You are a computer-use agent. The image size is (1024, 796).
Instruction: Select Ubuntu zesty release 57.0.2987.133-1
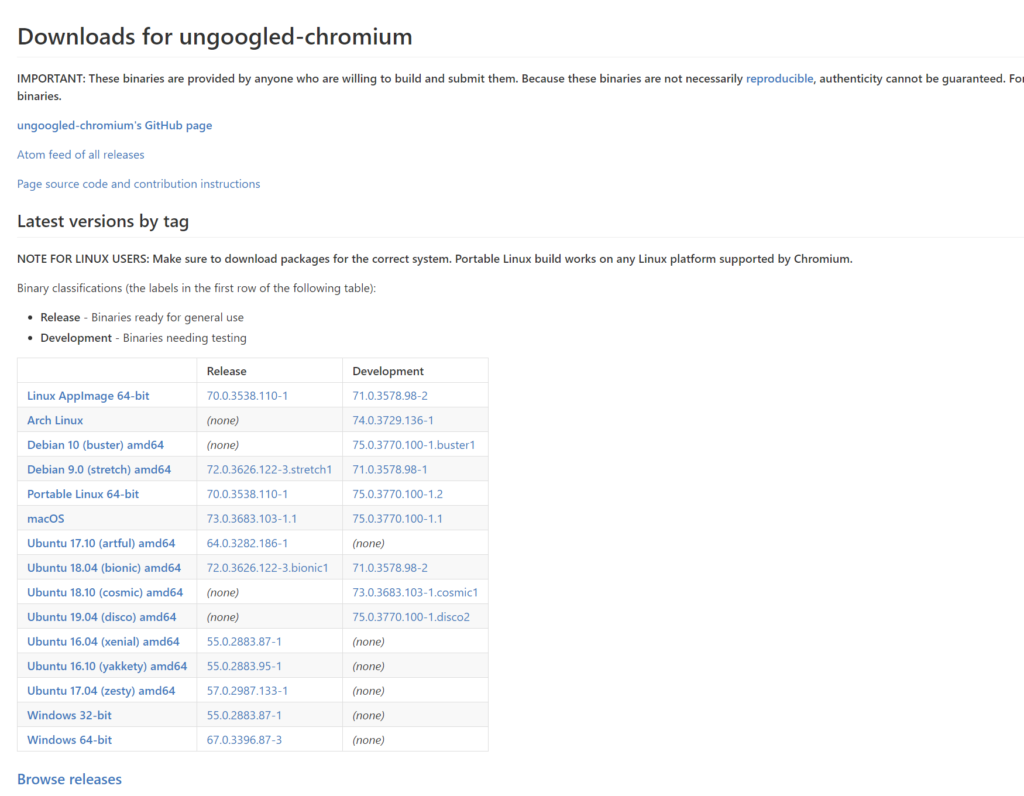click(x=247, y=691)
